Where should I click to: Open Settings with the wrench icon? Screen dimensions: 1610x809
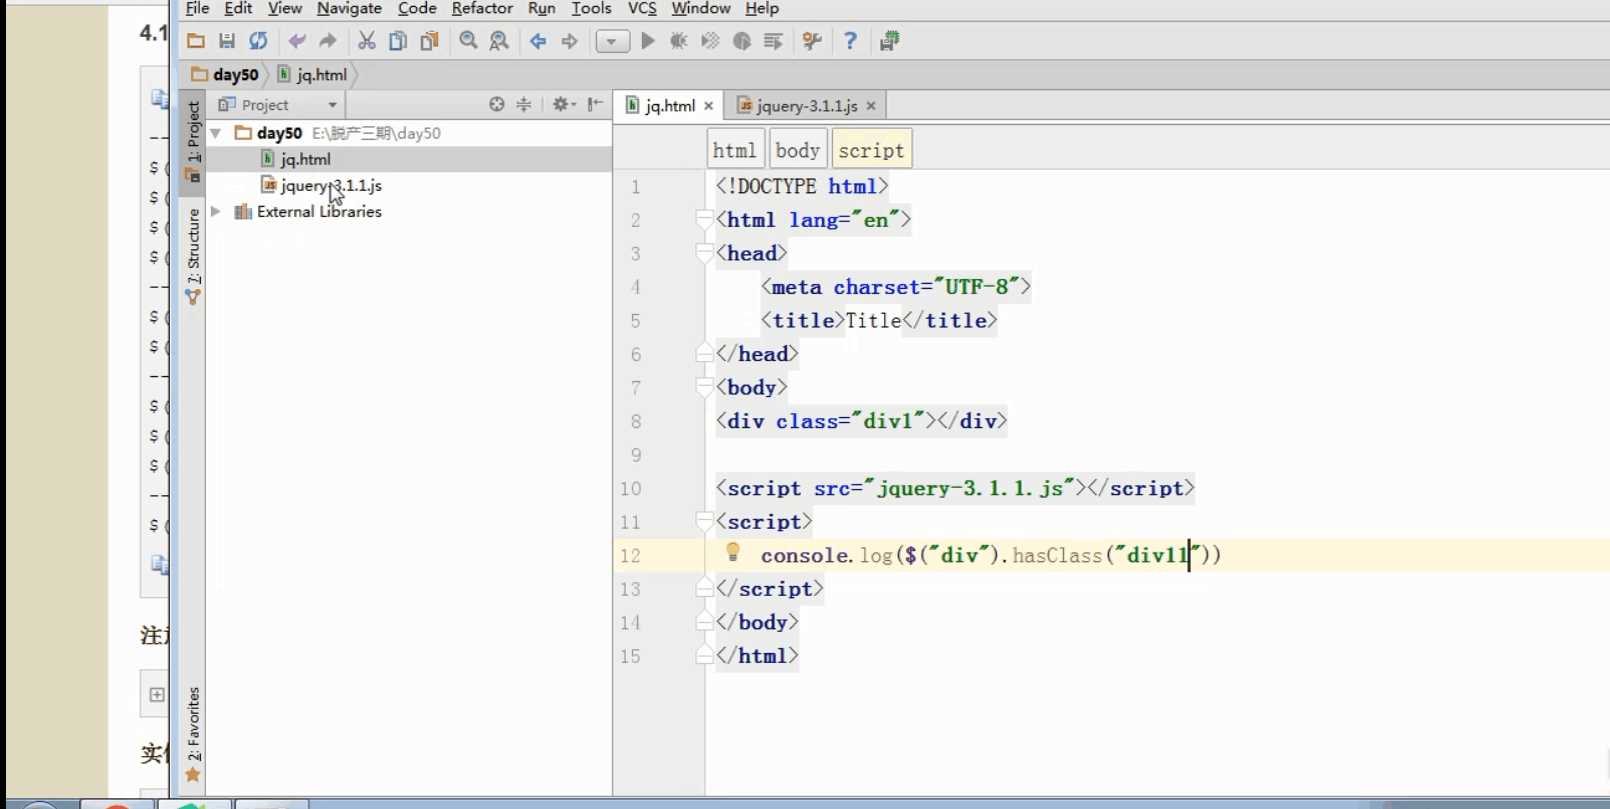pos(812,41)
